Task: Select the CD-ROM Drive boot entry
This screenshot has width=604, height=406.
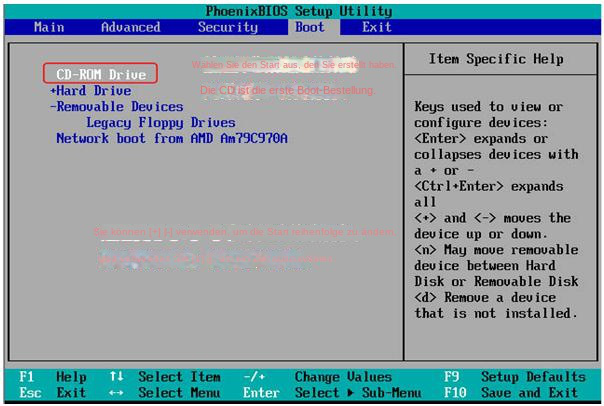Action: click(101, 74)
